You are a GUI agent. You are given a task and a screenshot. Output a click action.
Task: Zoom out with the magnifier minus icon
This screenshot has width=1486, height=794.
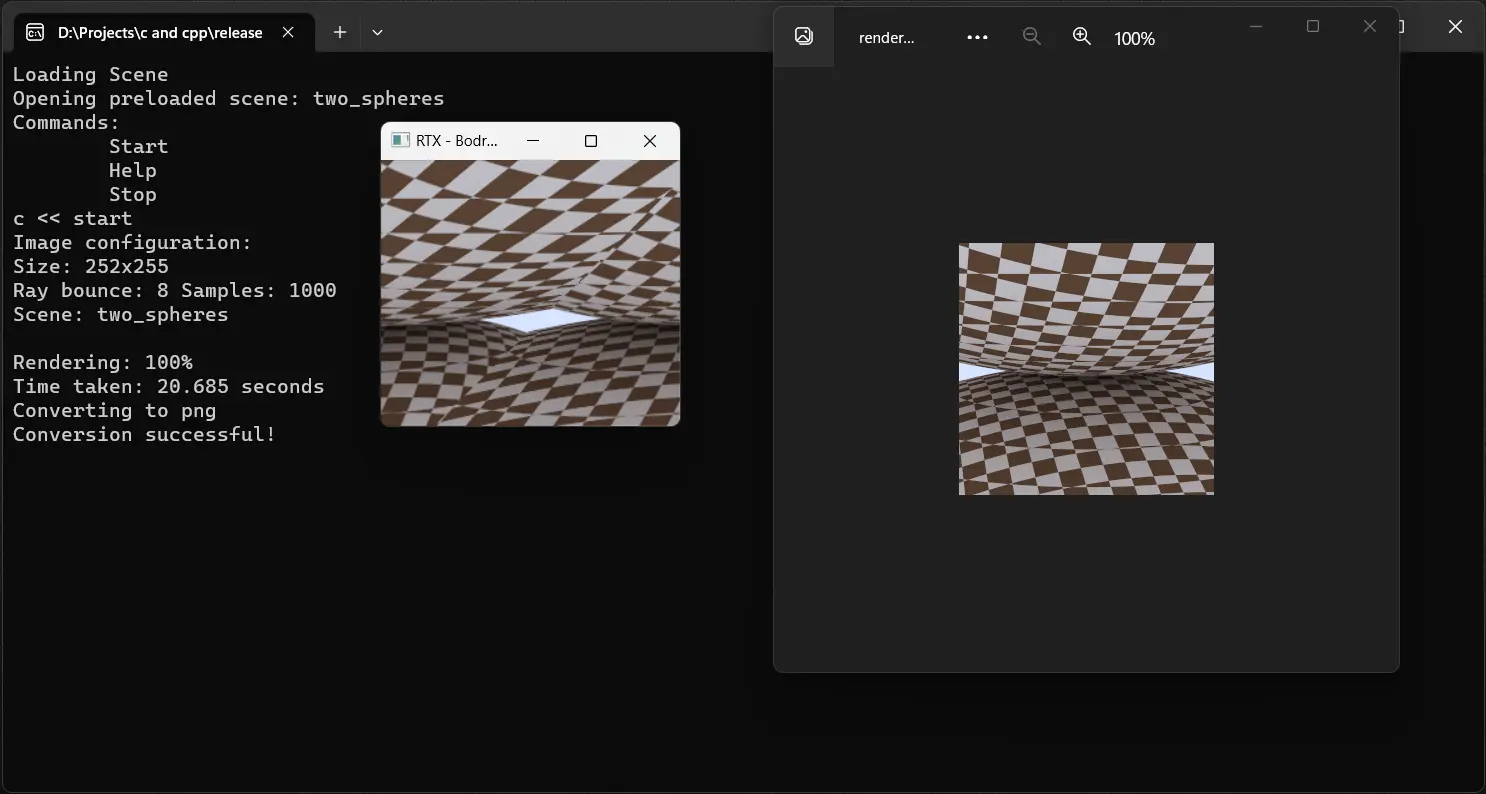click(x=1031, y=36)
